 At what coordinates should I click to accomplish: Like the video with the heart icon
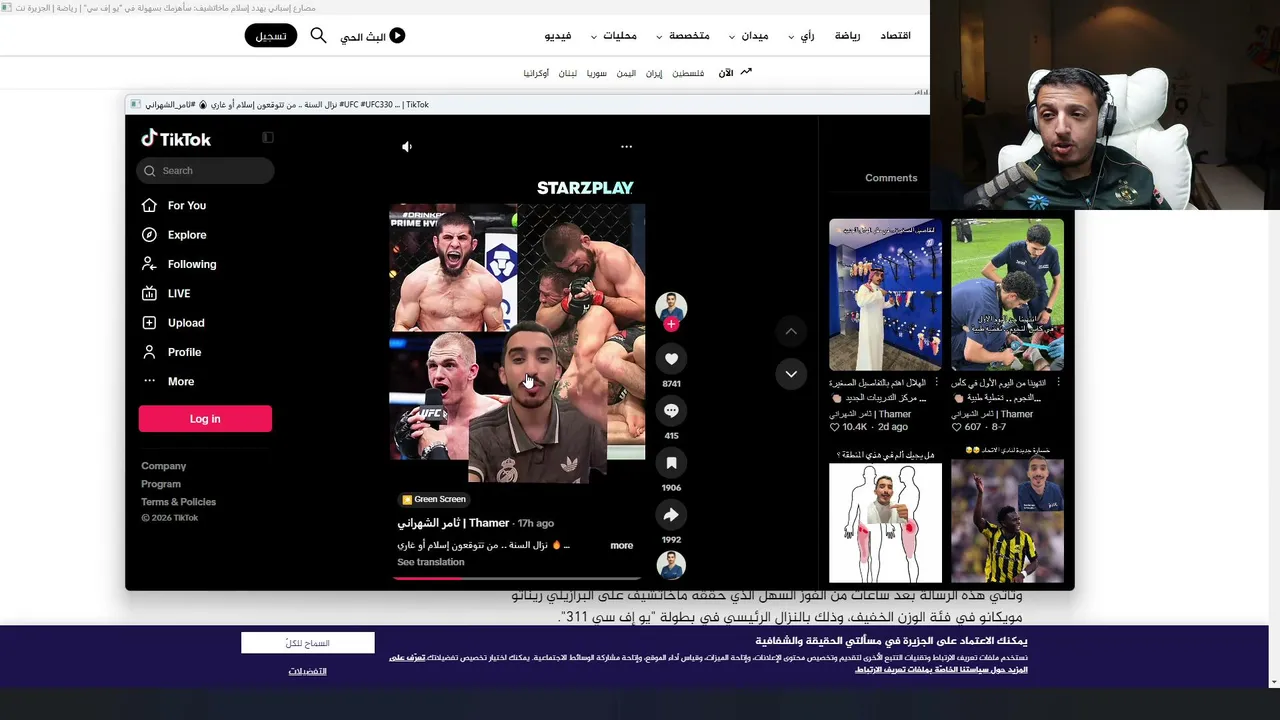[x=671, y=359]
